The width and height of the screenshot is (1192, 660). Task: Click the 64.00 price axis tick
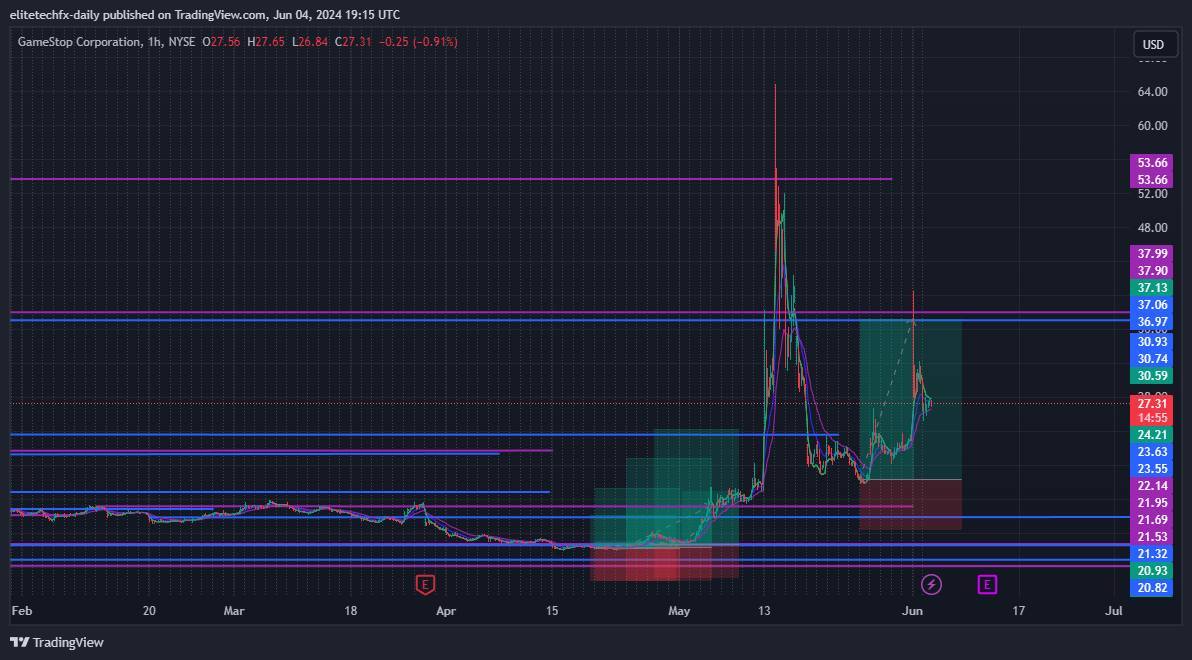pos(1152,92)
